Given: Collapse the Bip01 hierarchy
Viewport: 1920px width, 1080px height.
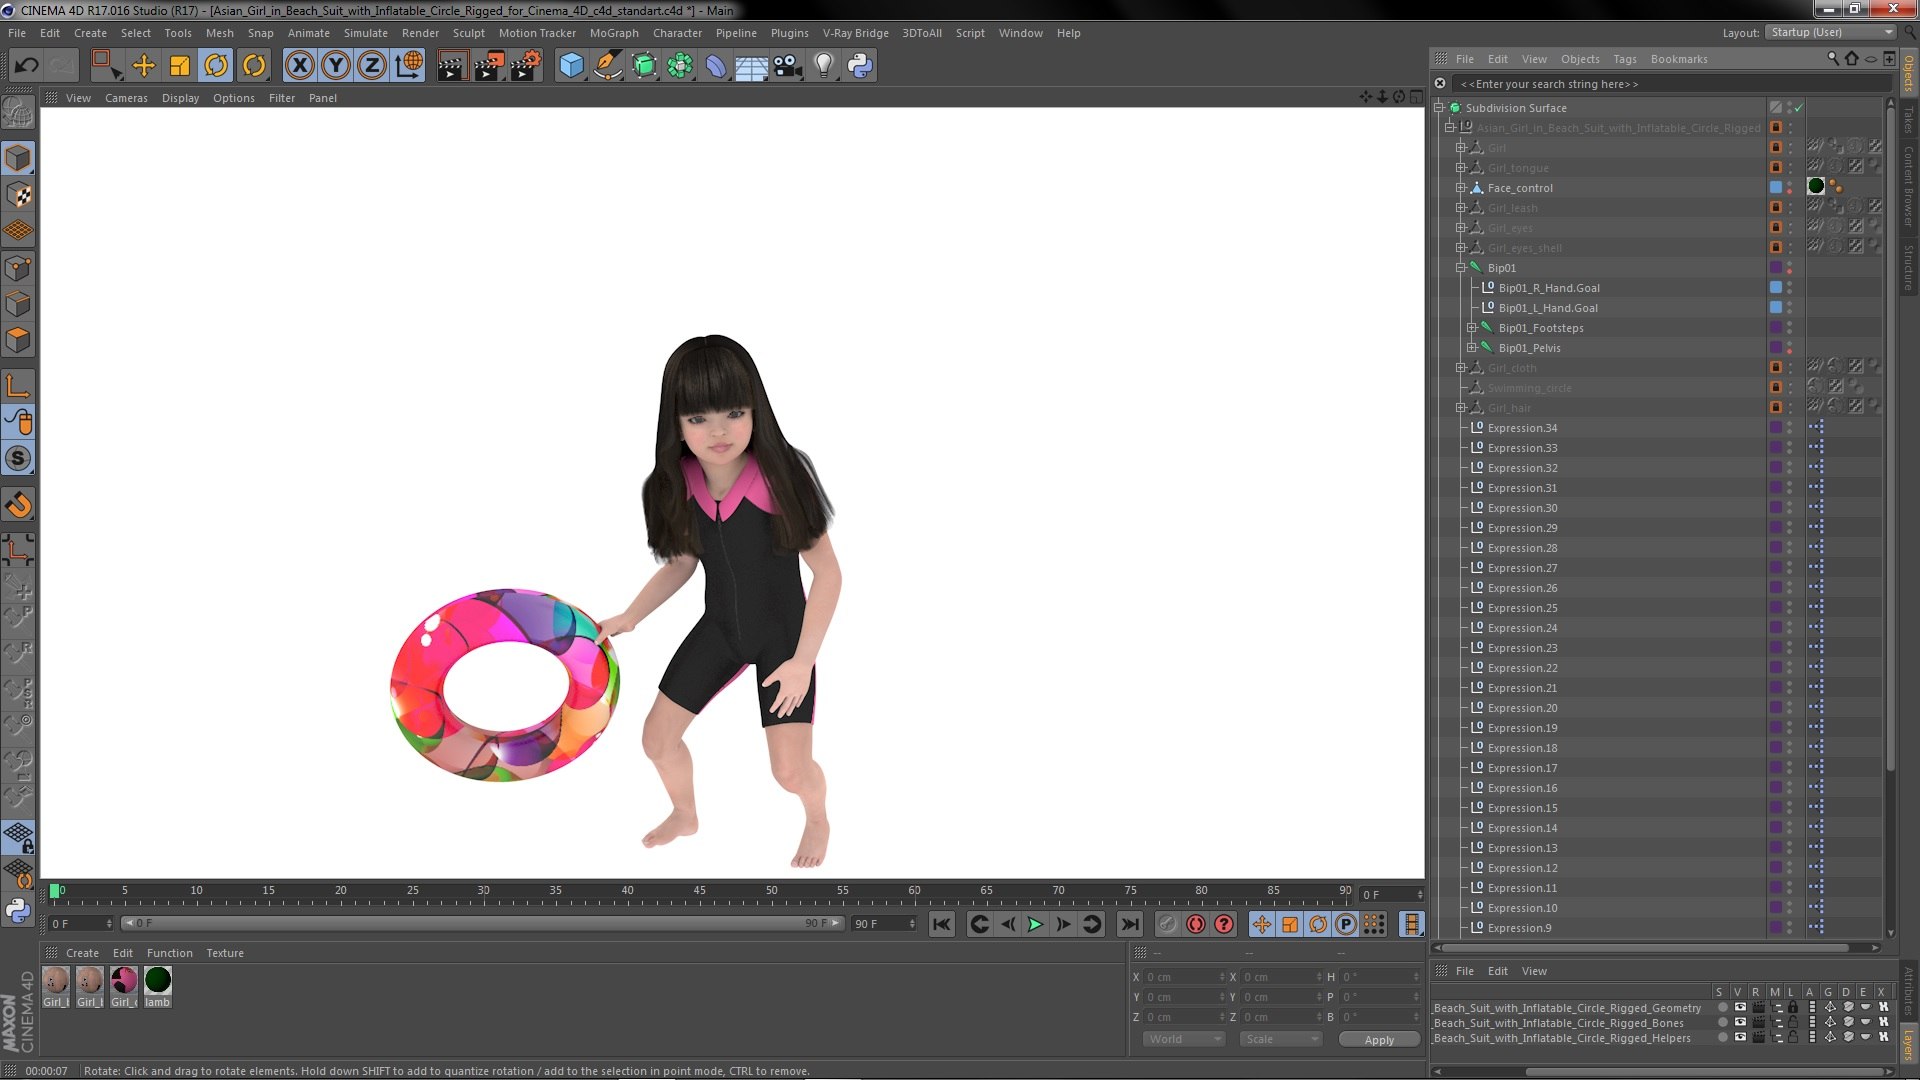Looking at the screenshot, I should 1461,268.
